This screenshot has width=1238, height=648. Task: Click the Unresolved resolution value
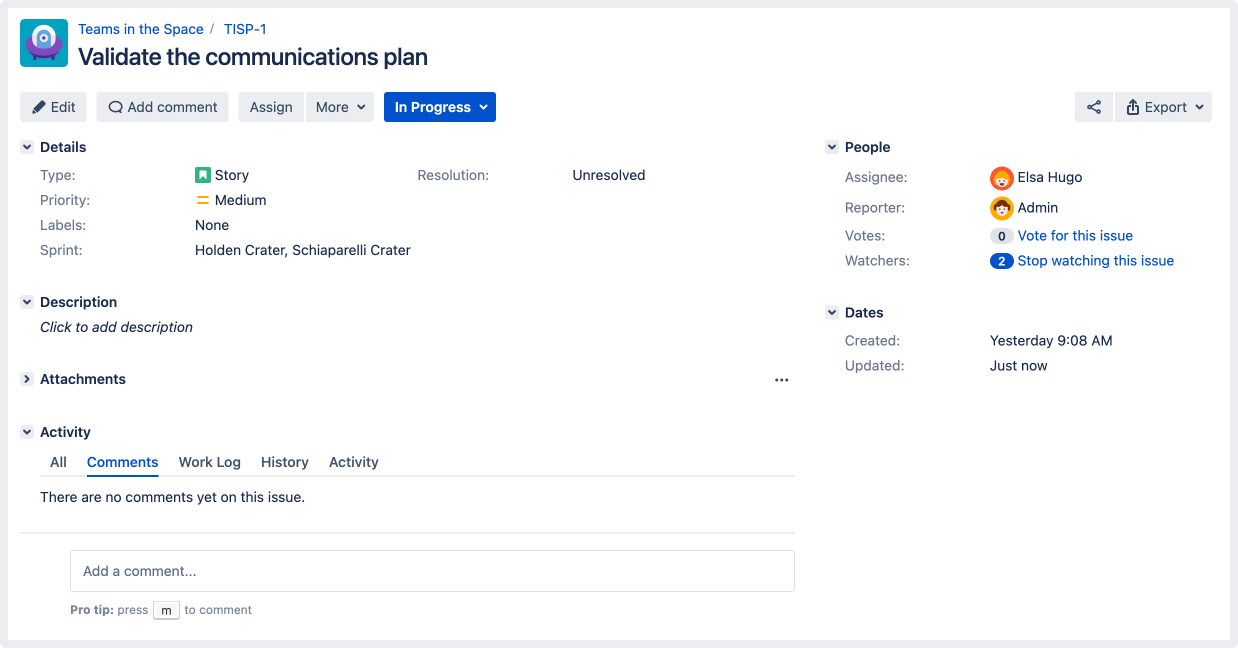(x=609, y=175)
